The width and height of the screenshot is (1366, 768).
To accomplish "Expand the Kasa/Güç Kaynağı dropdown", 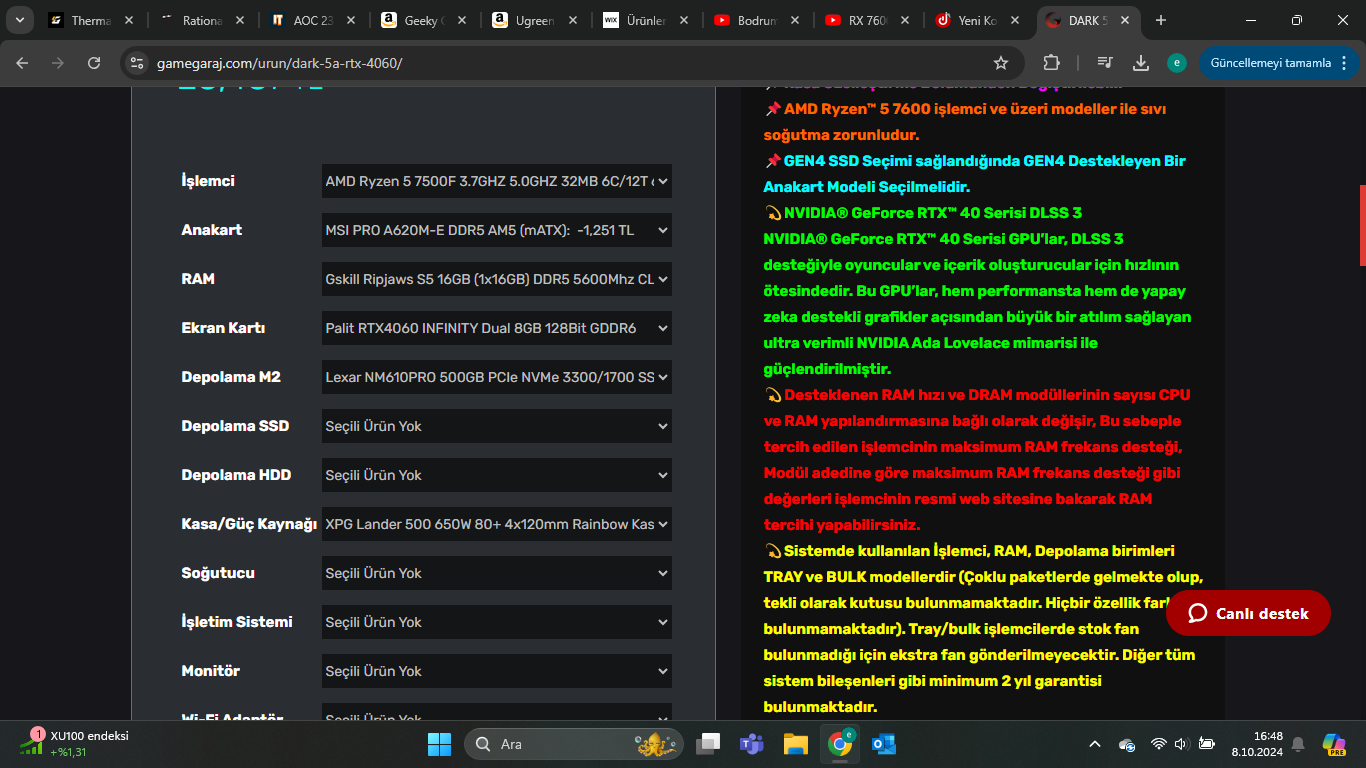I will [497, 524].
